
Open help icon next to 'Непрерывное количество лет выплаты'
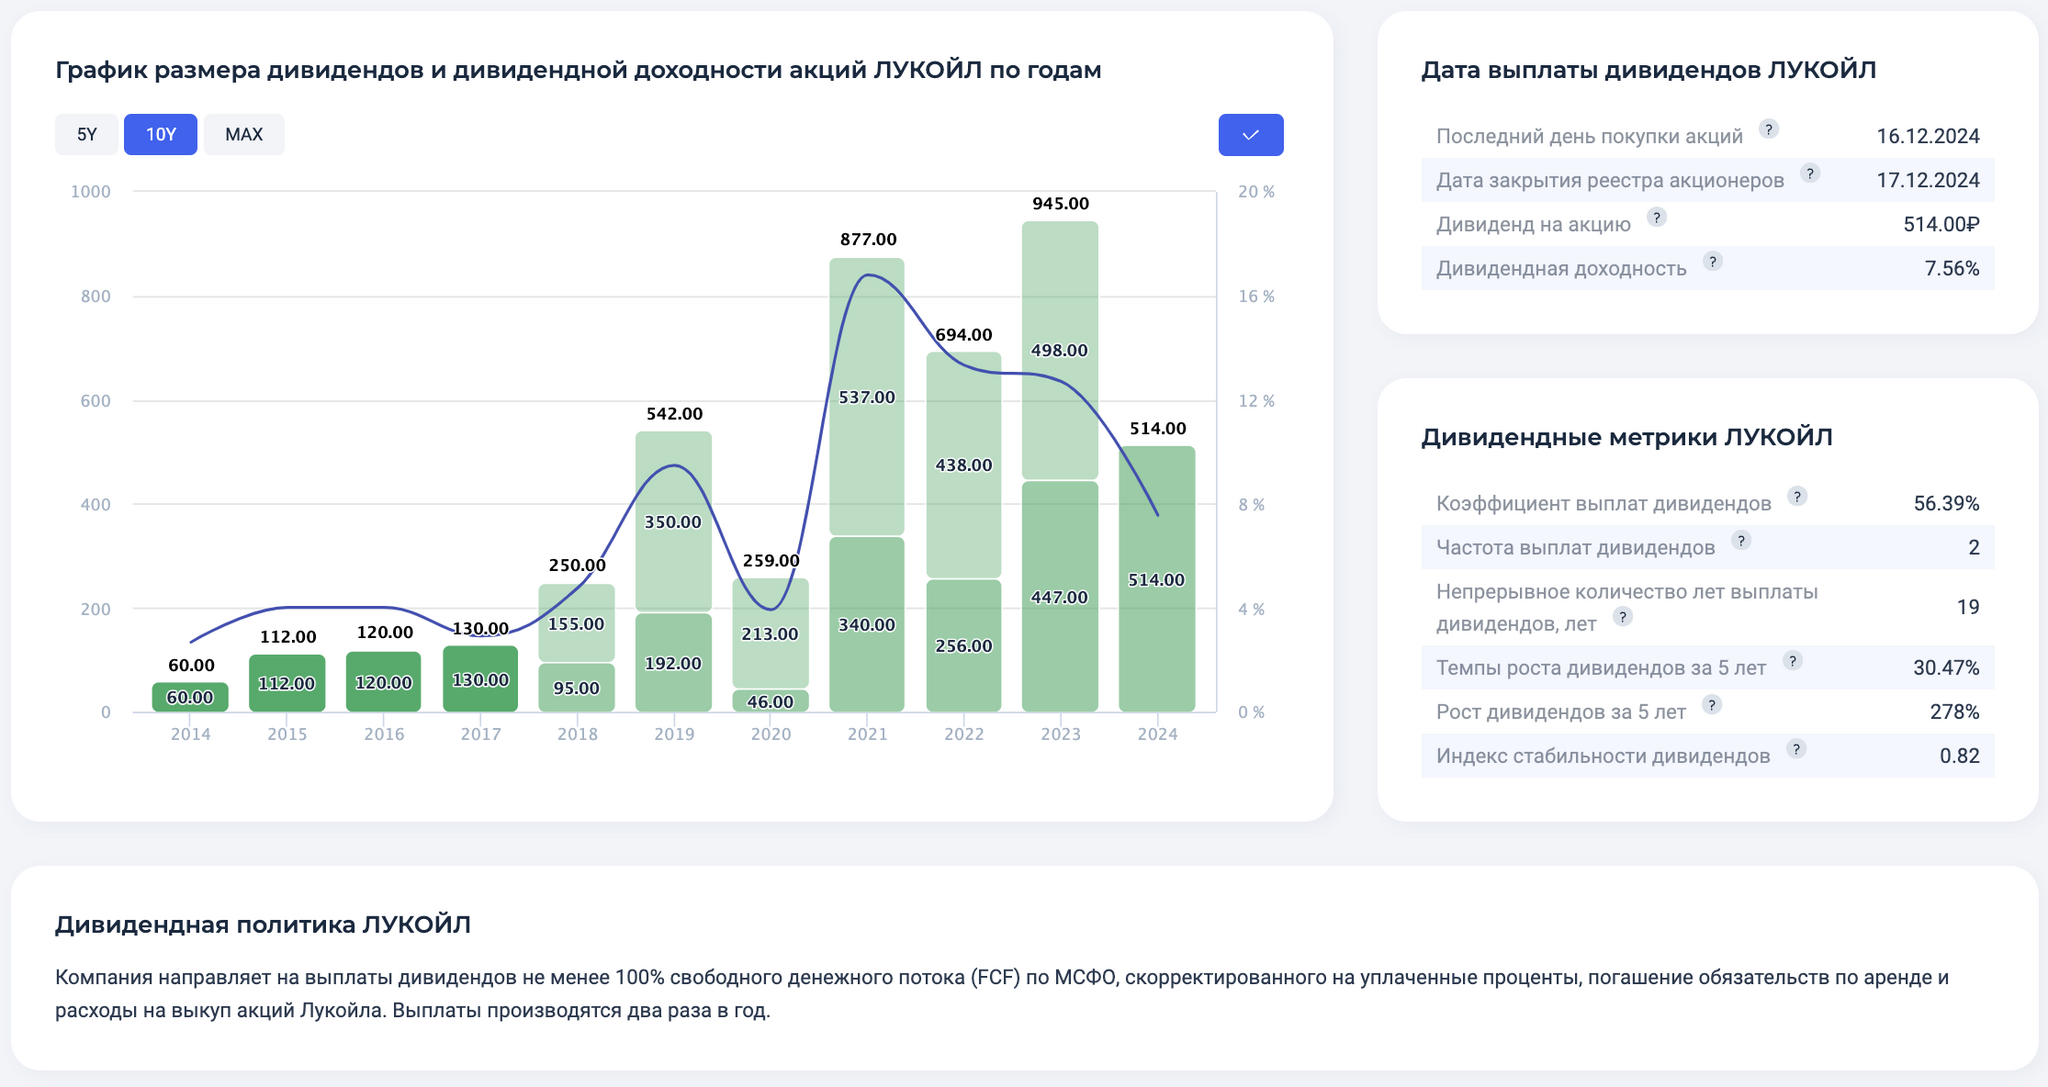click(x=1623, y=616)
